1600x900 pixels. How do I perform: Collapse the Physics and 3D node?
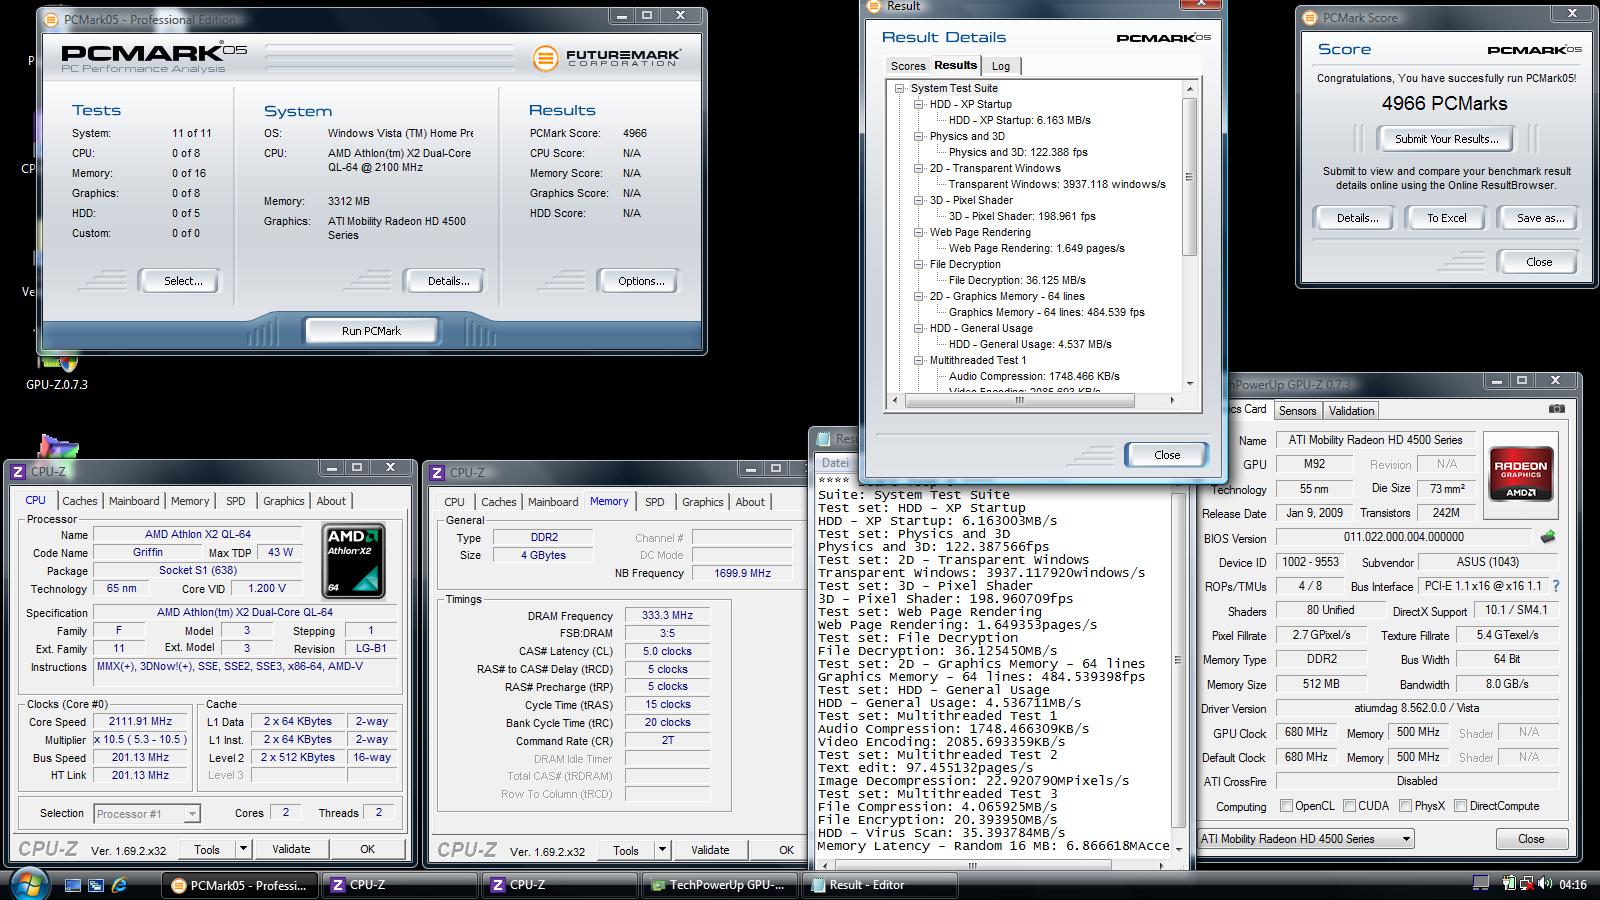click(x=919, y=136)
